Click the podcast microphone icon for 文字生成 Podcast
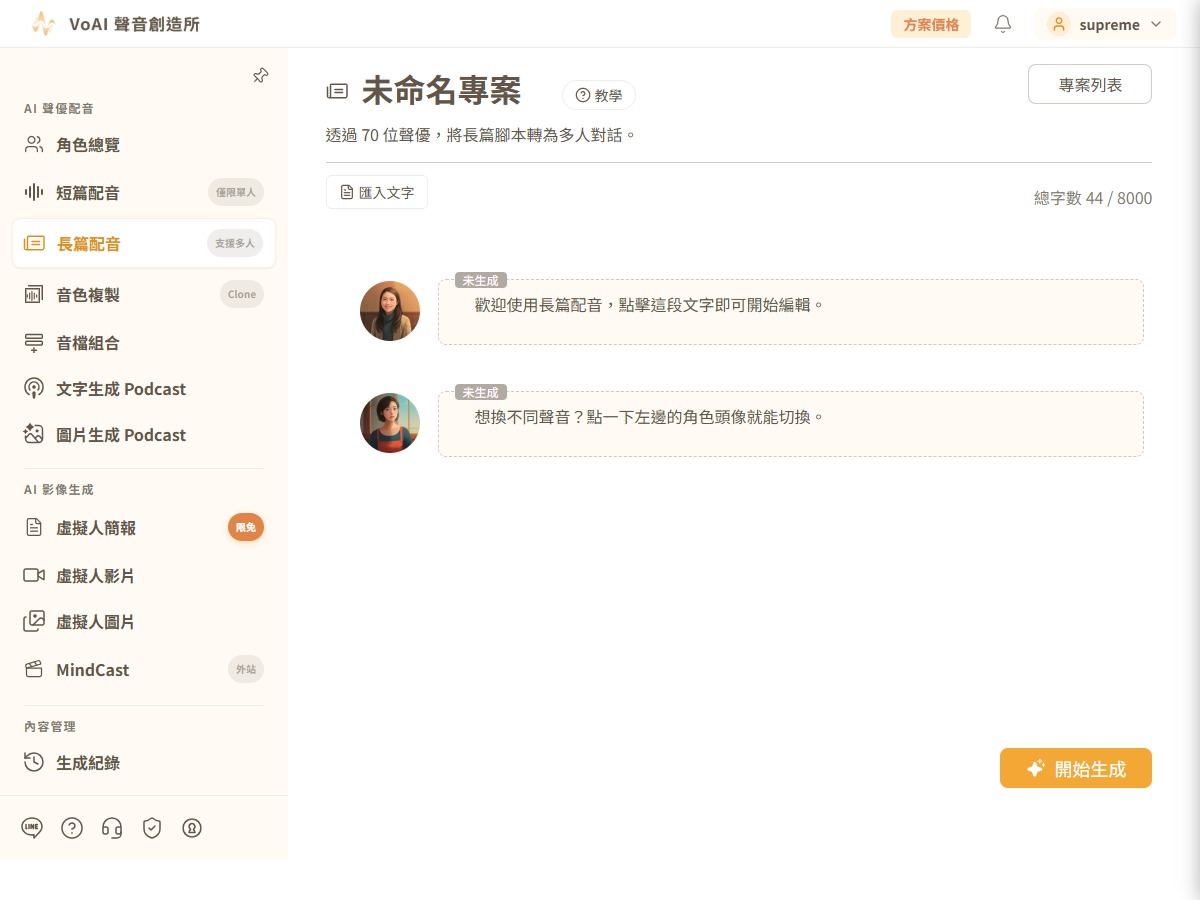This screenshot has height=900, width=1200. click(x=34, y=389)
